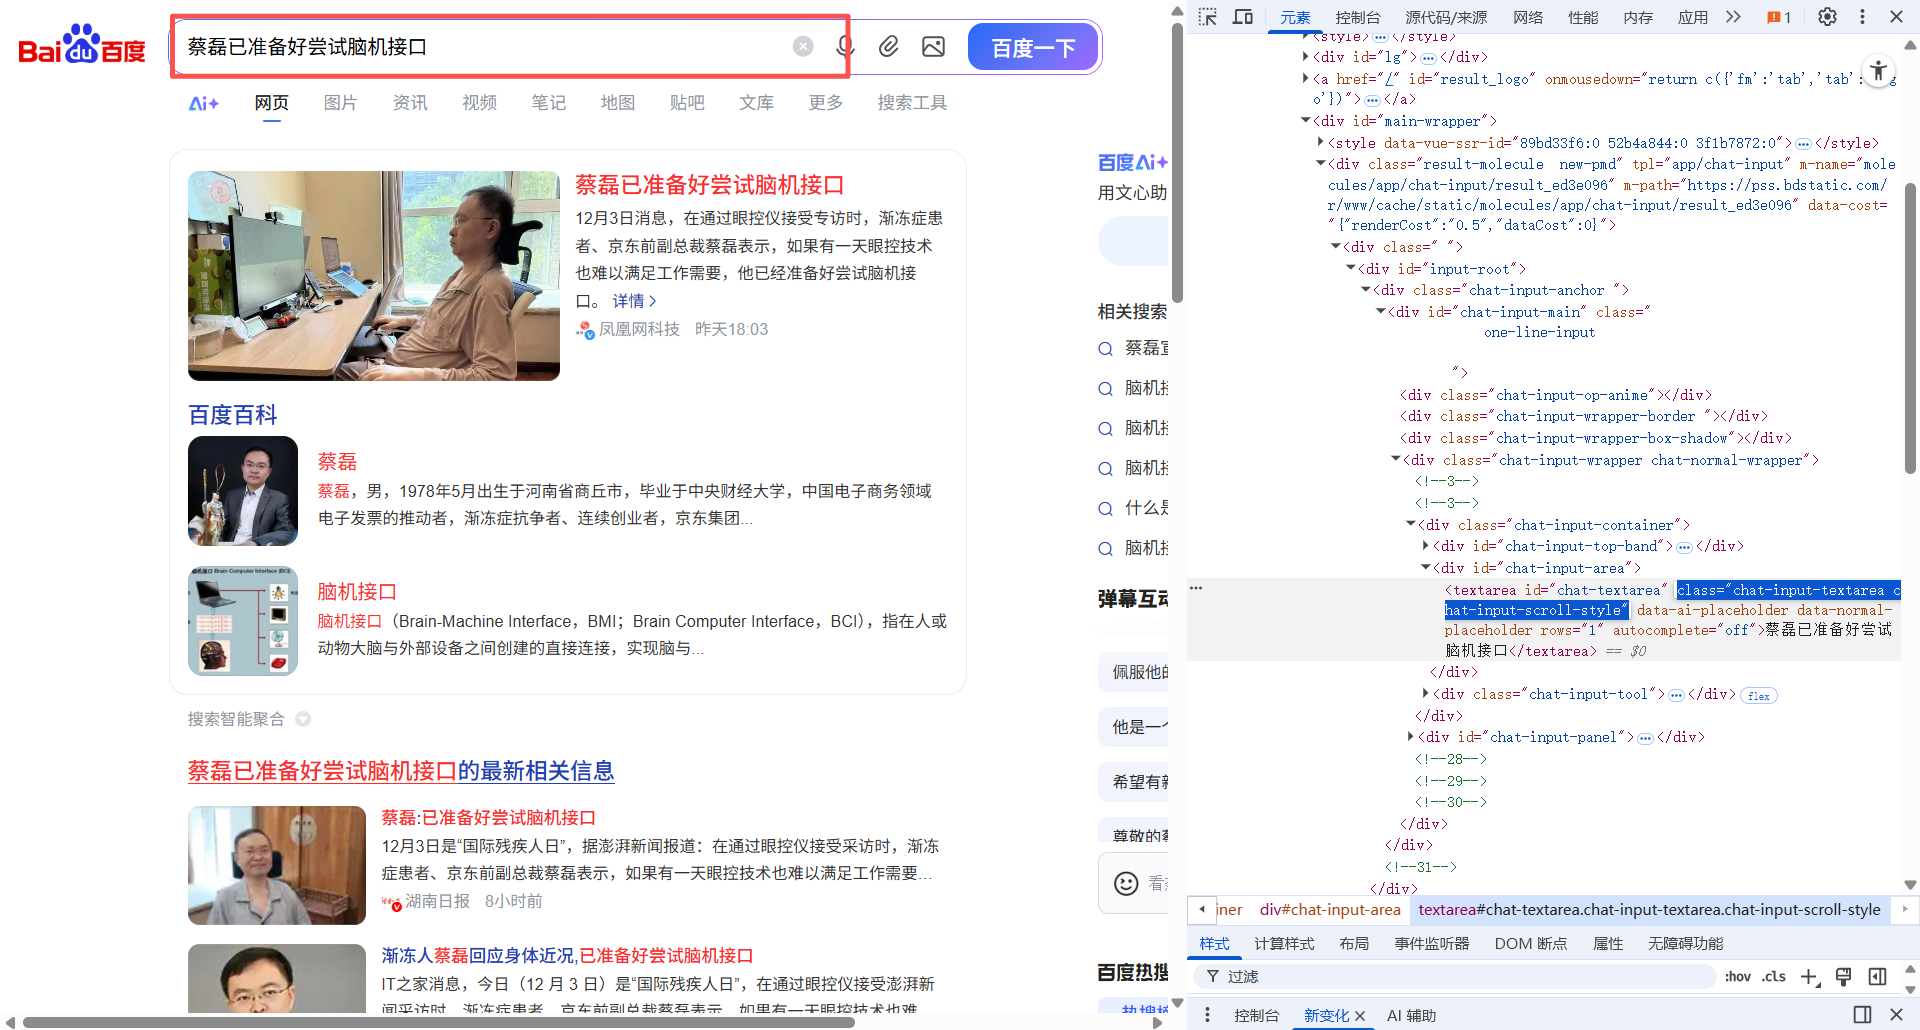1920x1030 pixels.
Task: Click the floating accessibility figure icon
Action: 1879,70
